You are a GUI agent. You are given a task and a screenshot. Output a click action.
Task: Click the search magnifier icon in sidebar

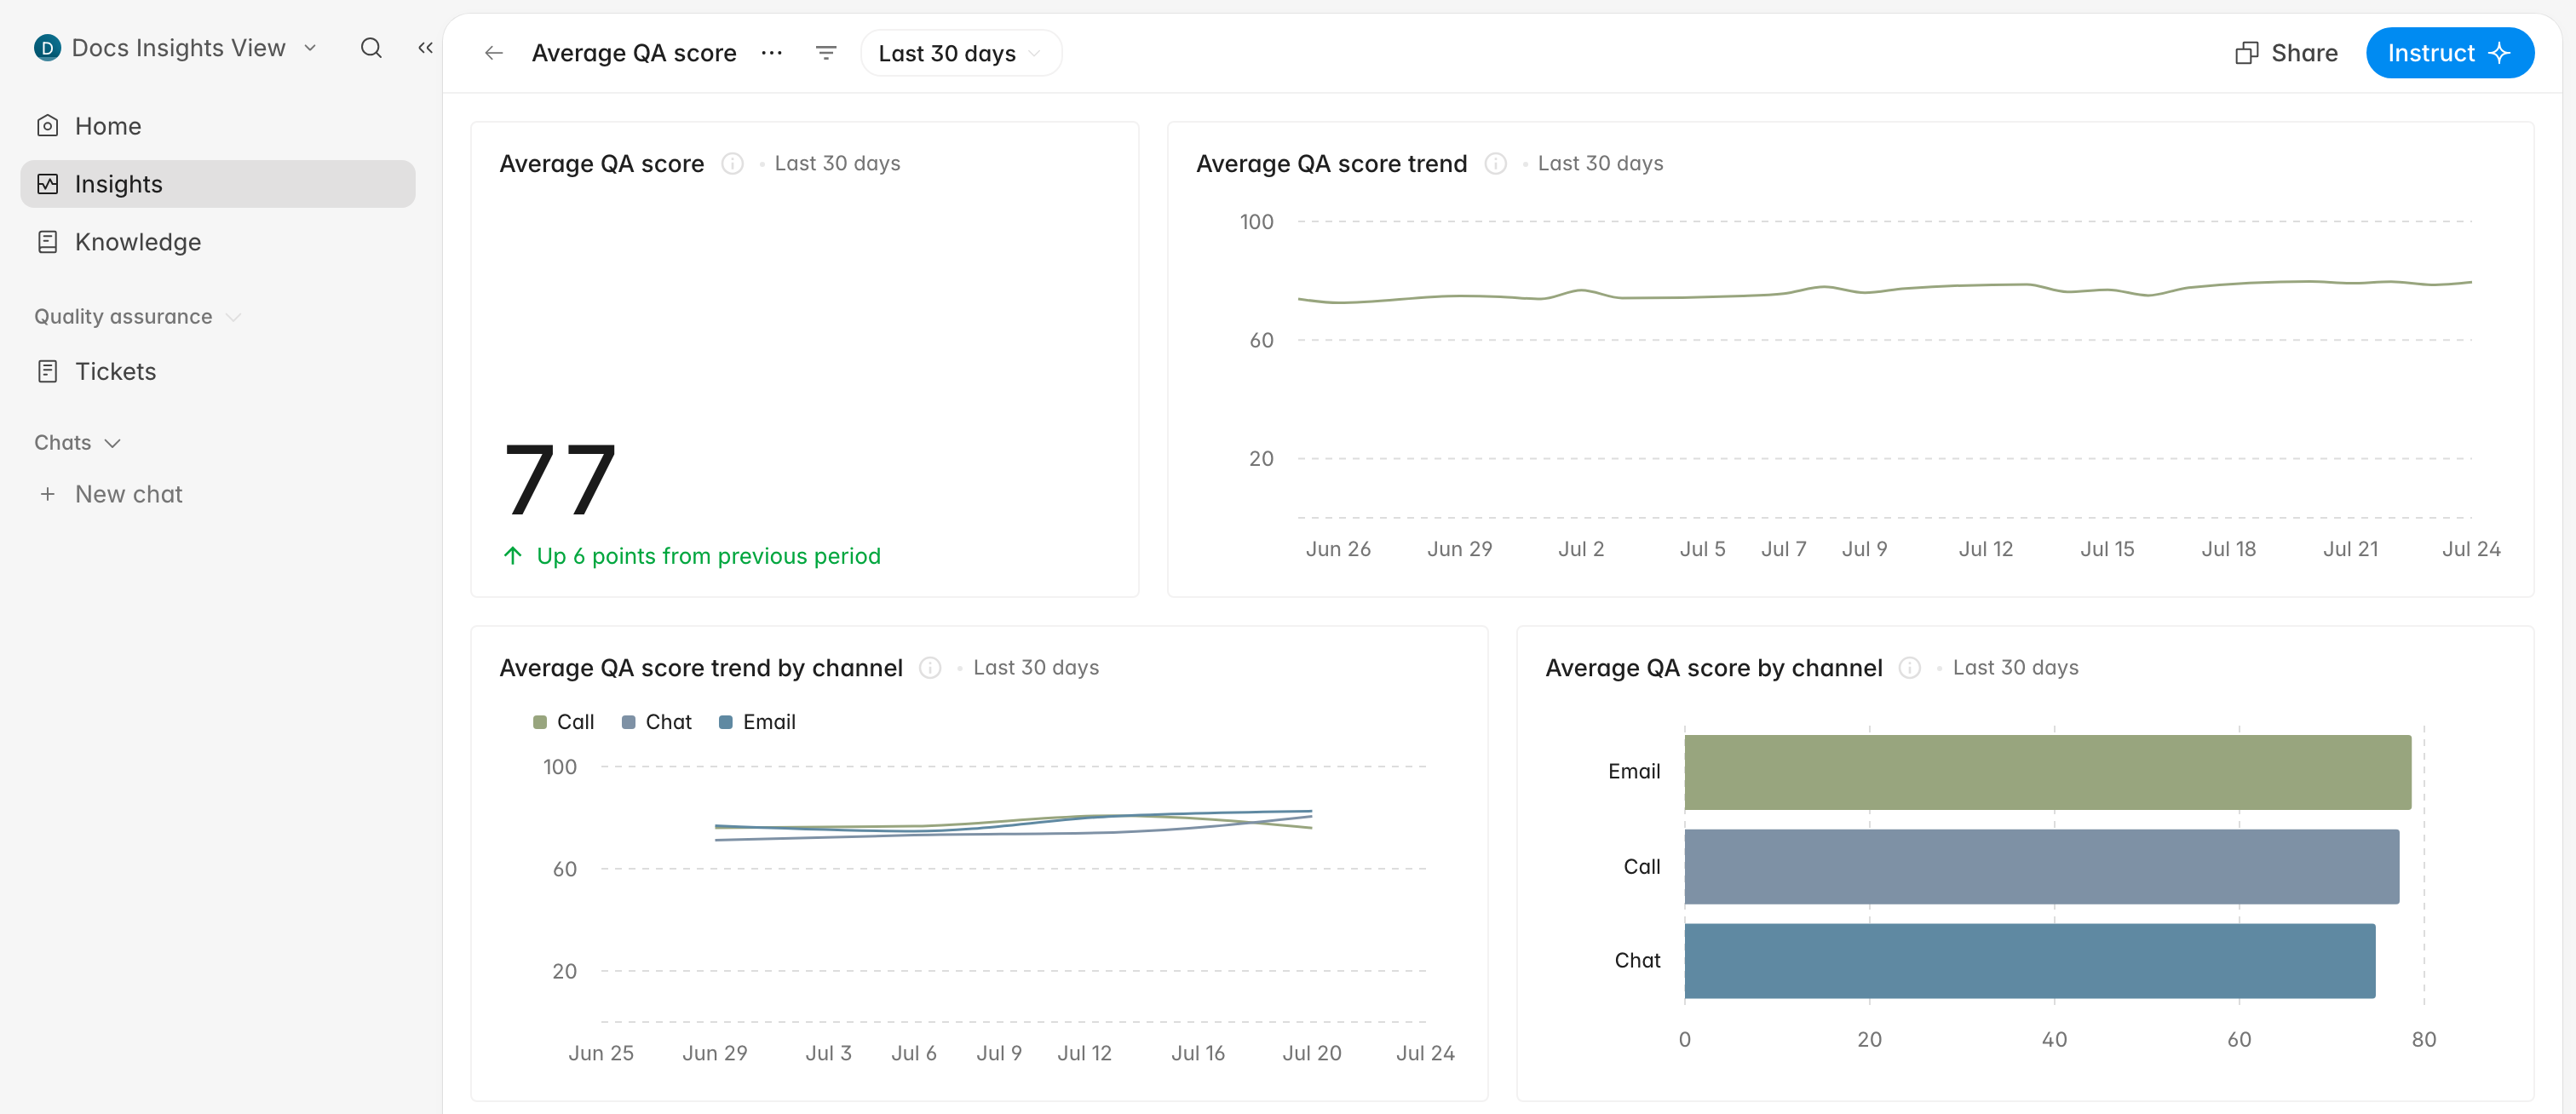click(371, 48)
